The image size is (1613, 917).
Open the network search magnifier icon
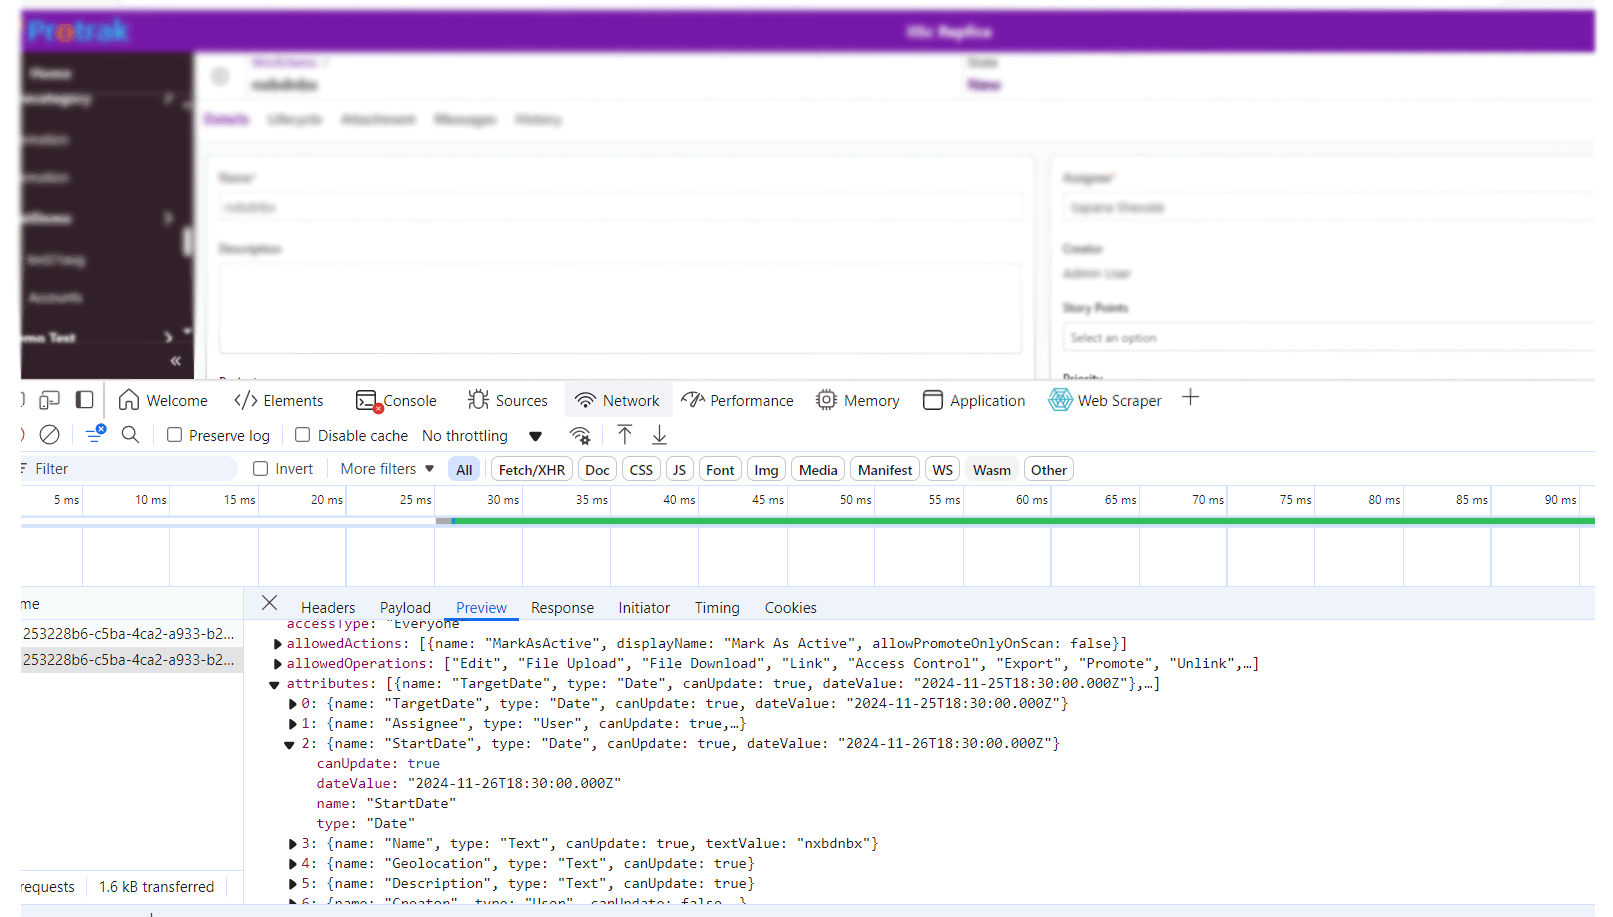(x=130, y=435)
